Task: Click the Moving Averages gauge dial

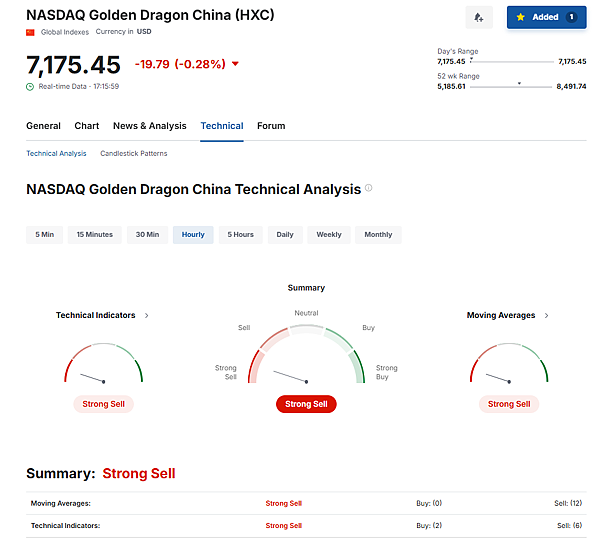Action: click(x=509, y=365)
